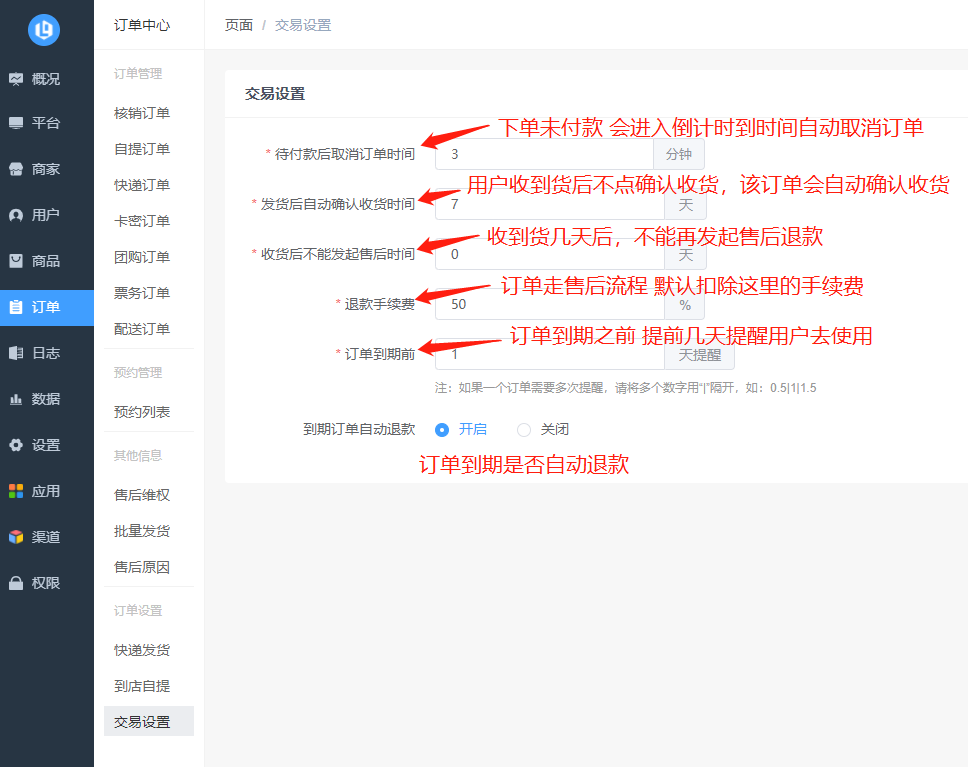The height and width of the screenshot is (767, 968).
Task: Click 到期订单自动退款 label
Action: point(359,429)
